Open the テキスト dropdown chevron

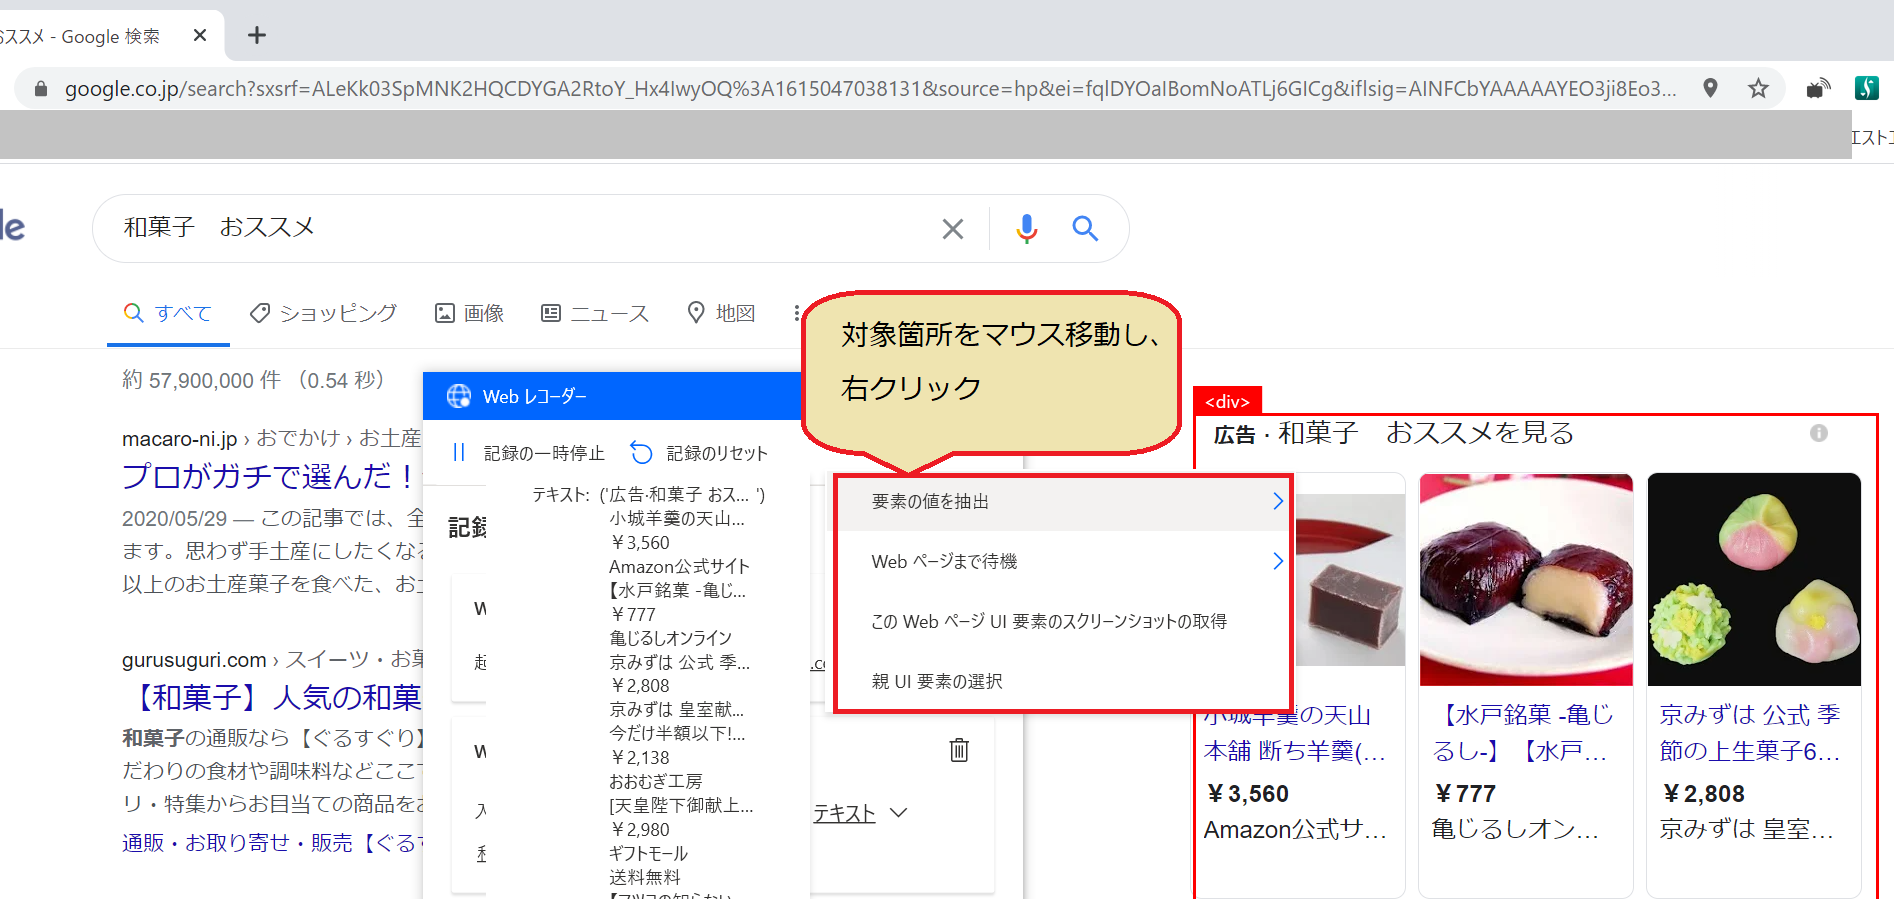pos(898,813)
